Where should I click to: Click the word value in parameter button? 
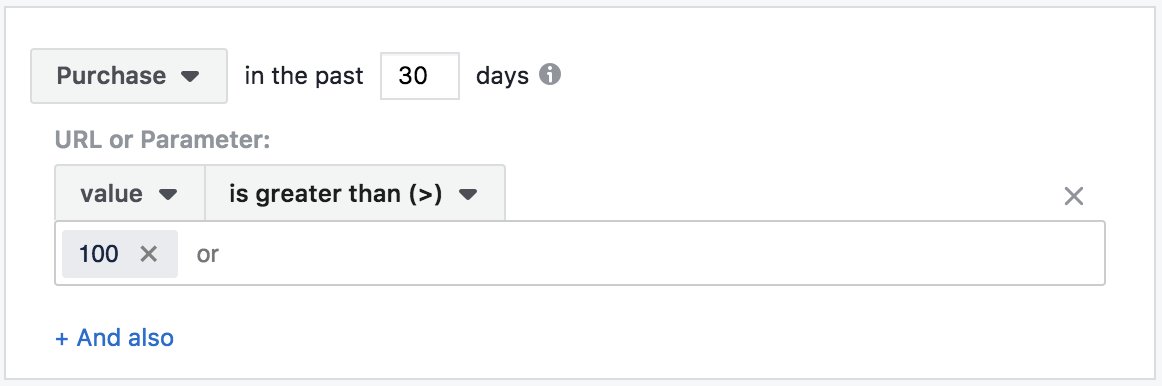[x=111, y=194]
